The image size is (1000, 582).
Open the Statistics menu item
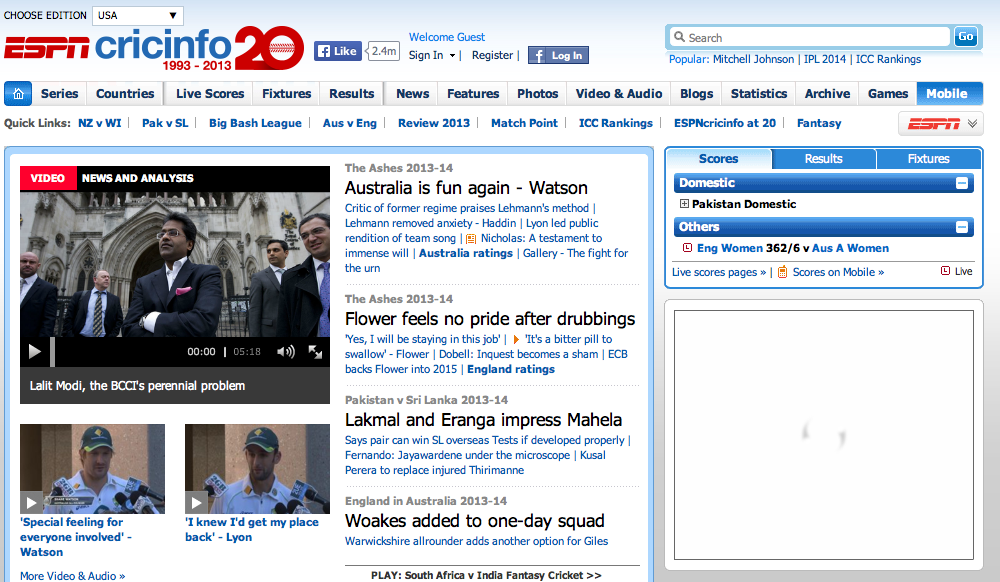[758, 94]
